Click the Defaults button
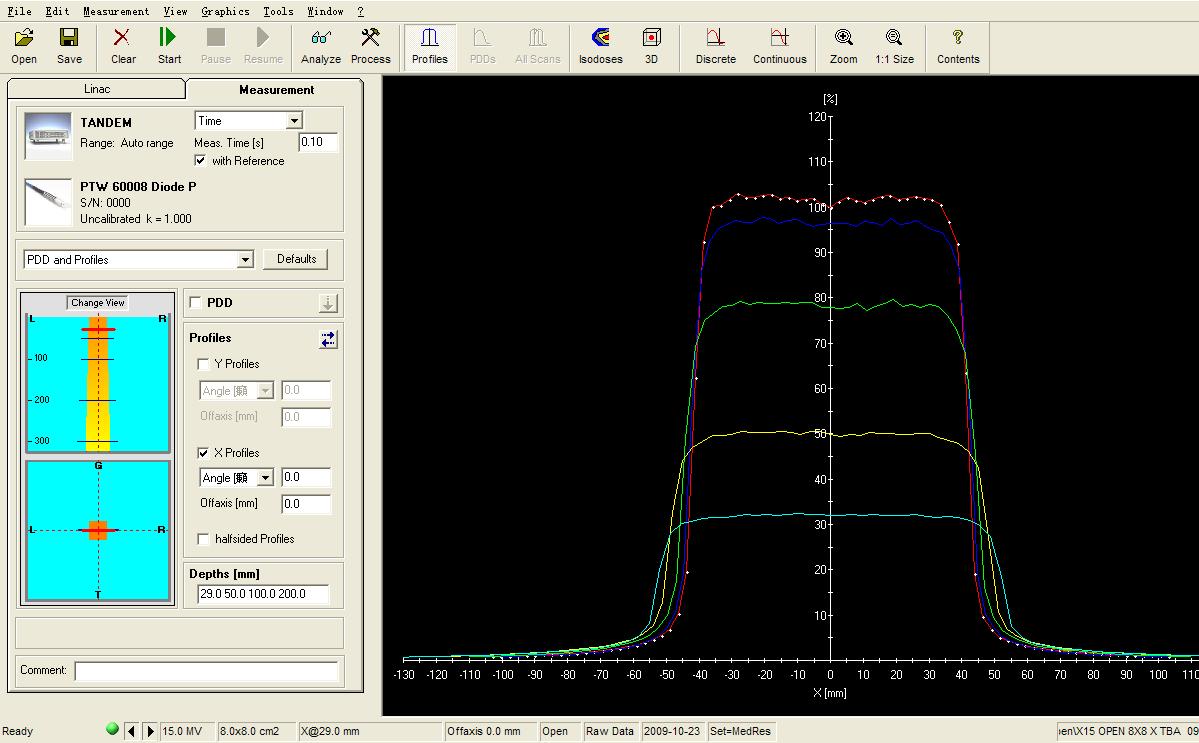Screen dimensions: 1199x743 [296, 259]
